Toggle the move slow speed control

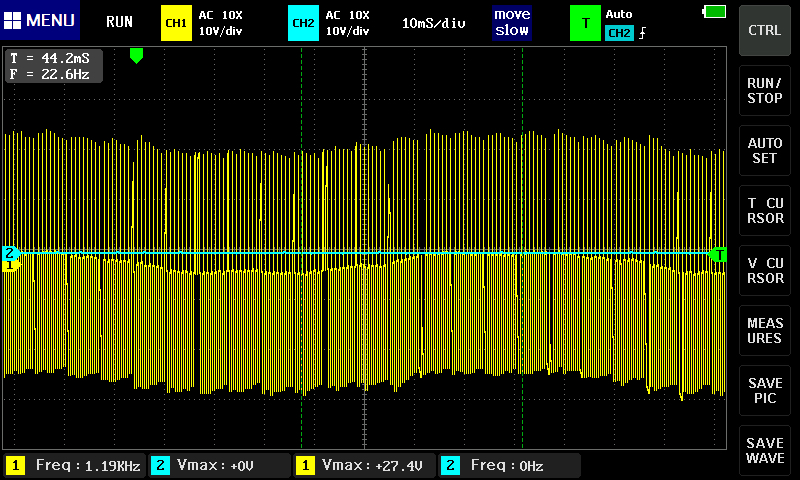tap(511, 23)
